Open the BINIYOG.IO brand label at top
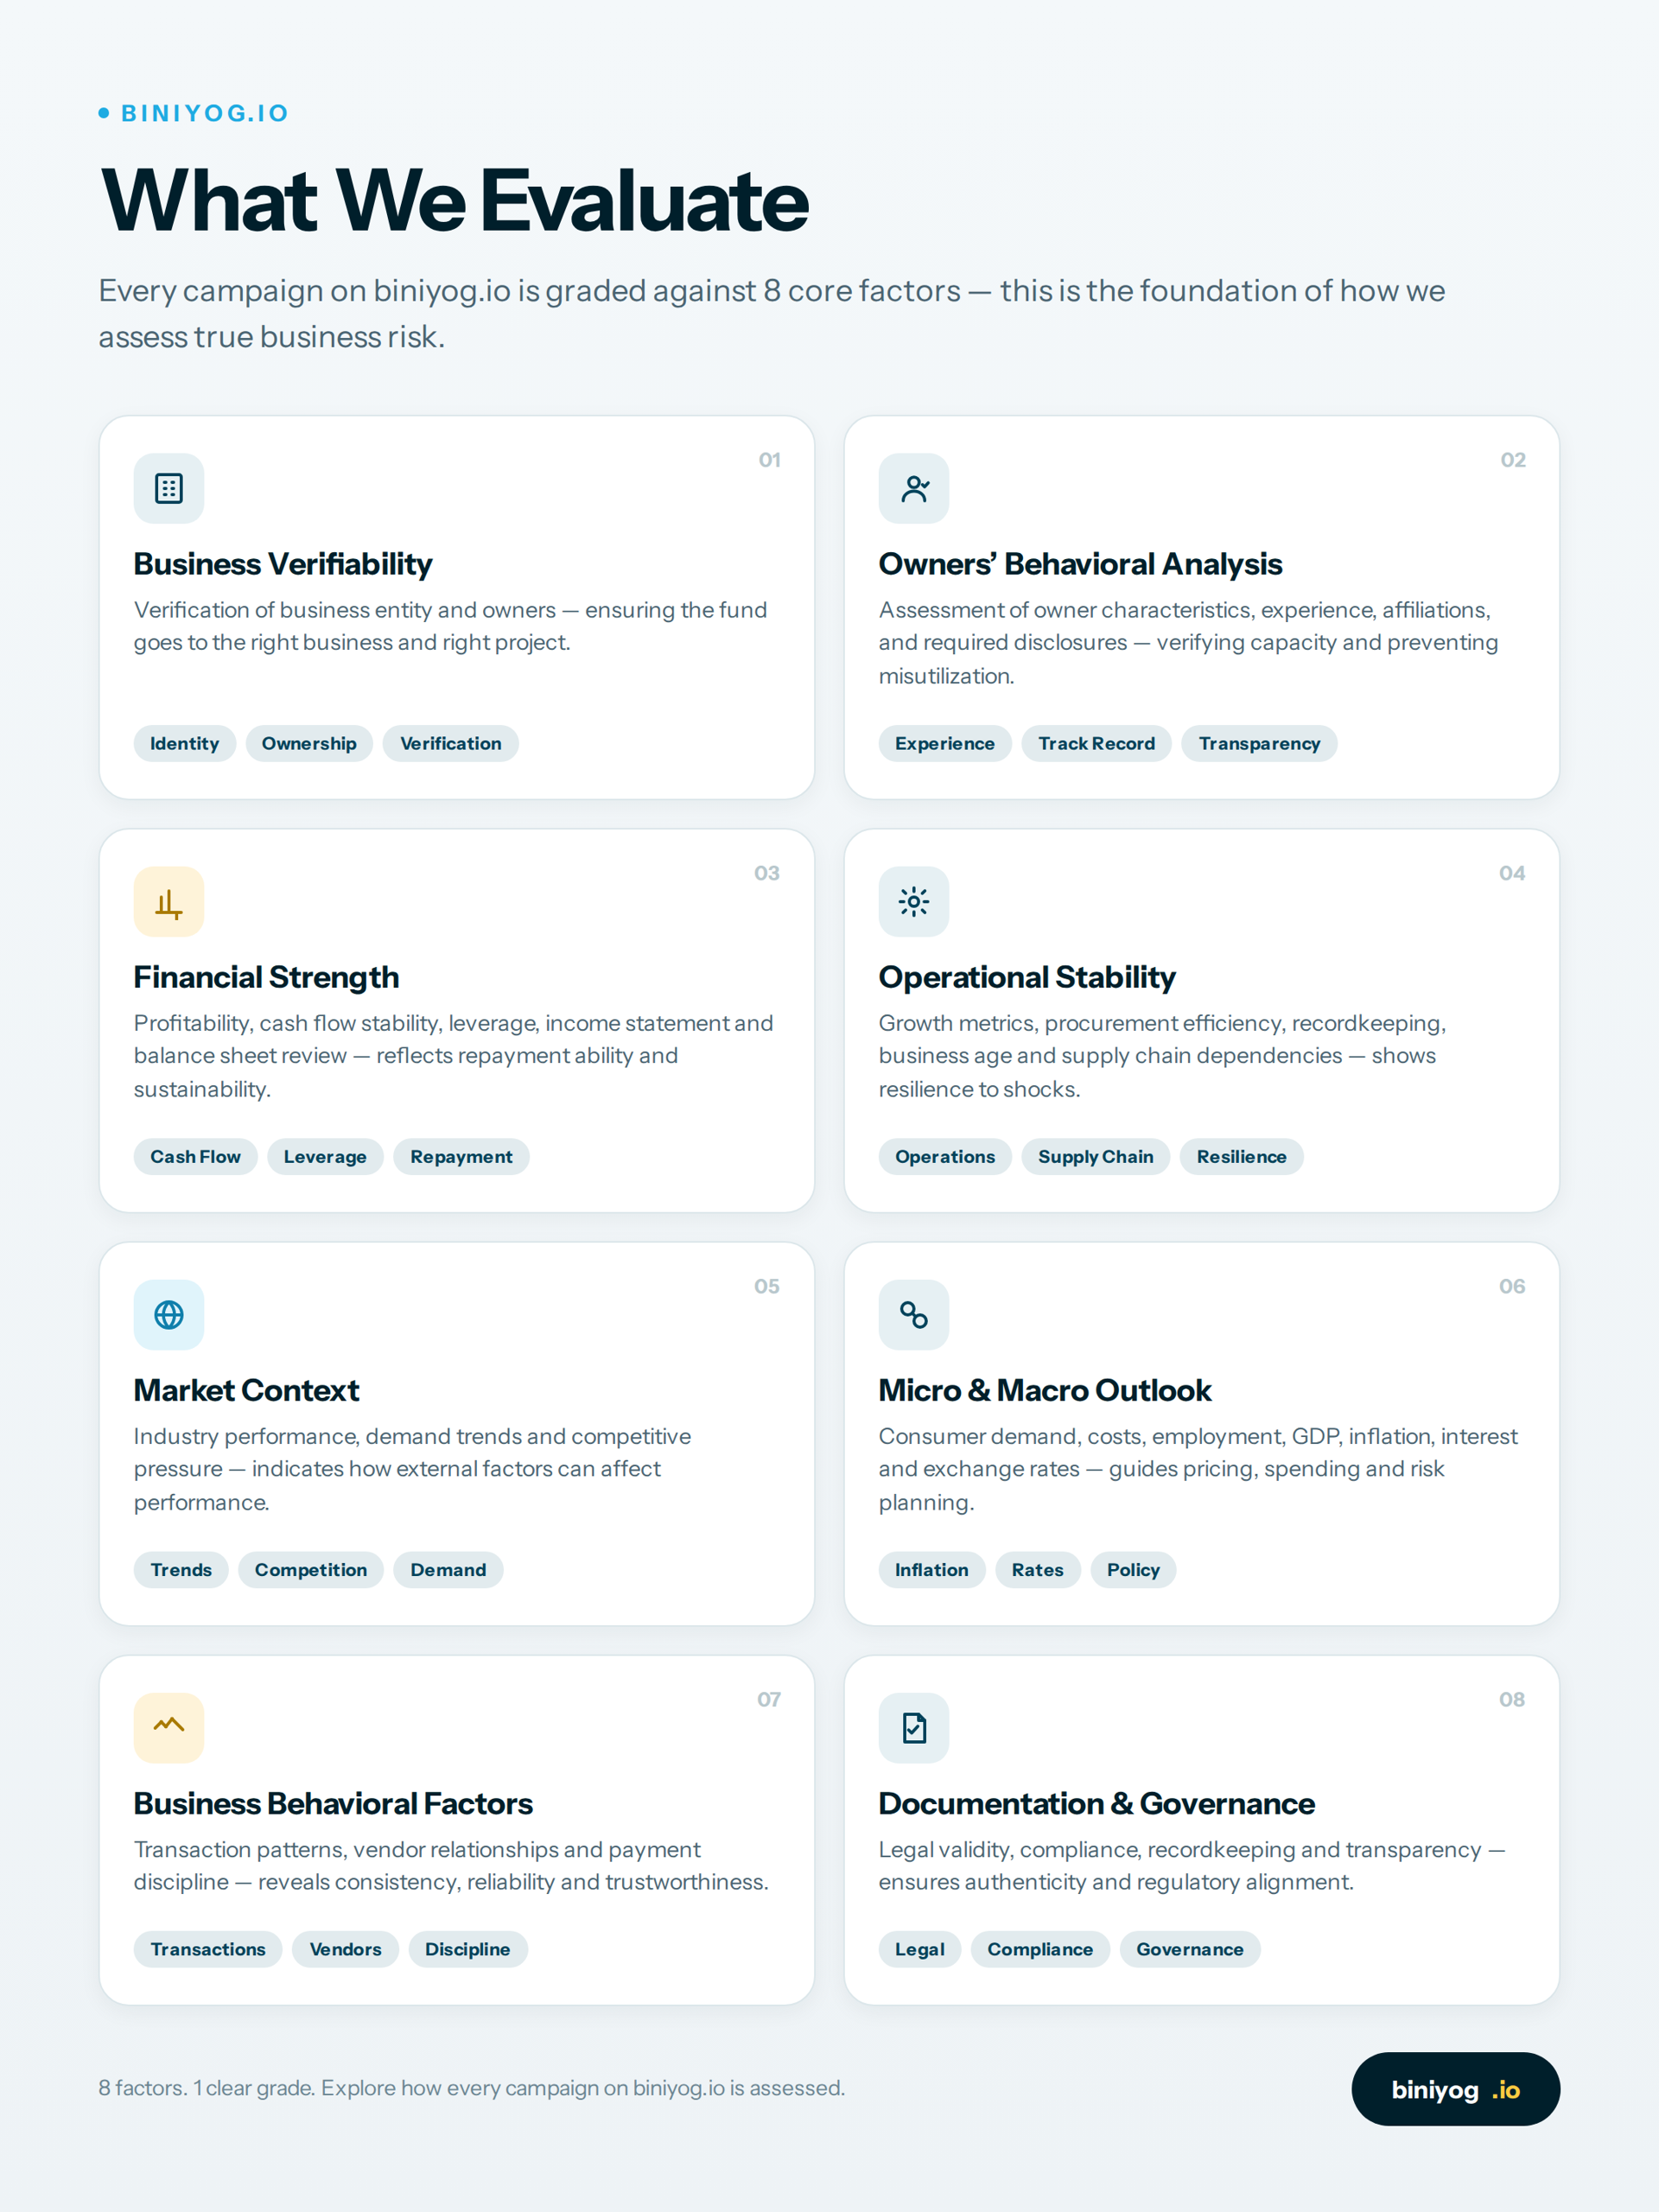This screenshot has height=2212, width=1659. click(194, 113)
